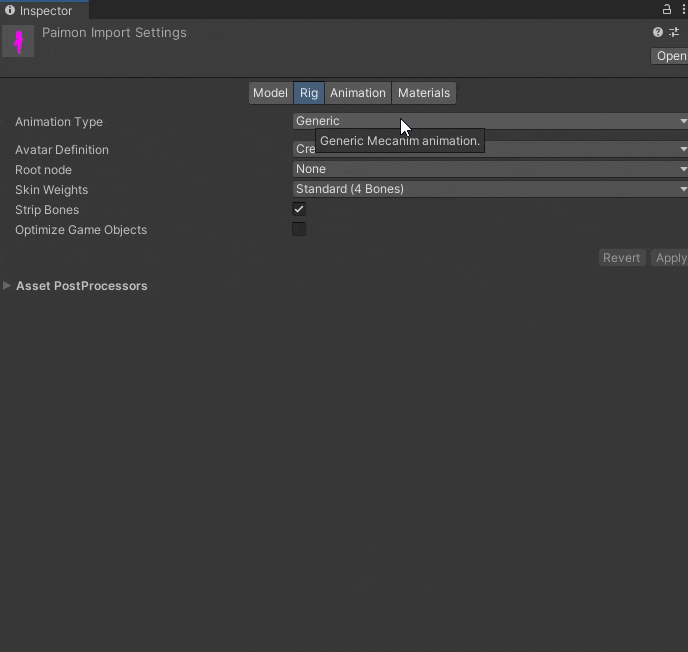Click the Revert button
Image resolution: width=688 pixels, height=652 pixels.
[621, 258]
